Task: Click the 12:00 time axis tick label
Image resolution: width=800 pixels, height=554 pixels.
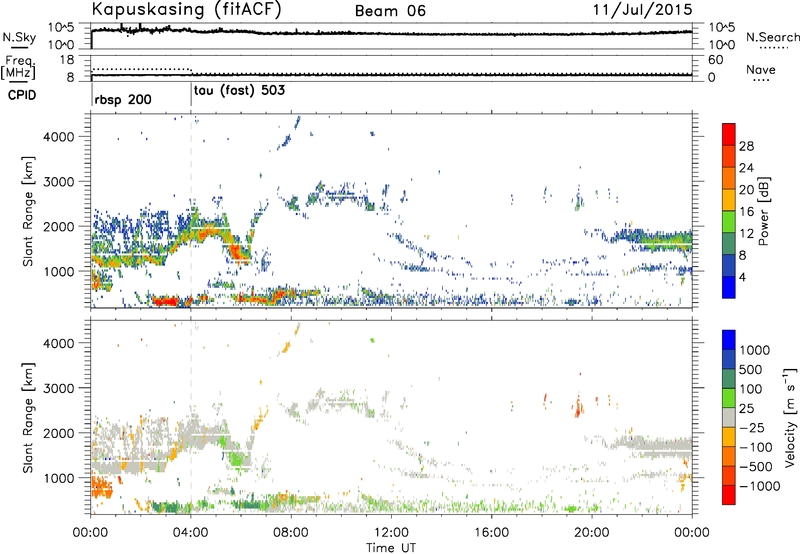Action: coord(391,533)
